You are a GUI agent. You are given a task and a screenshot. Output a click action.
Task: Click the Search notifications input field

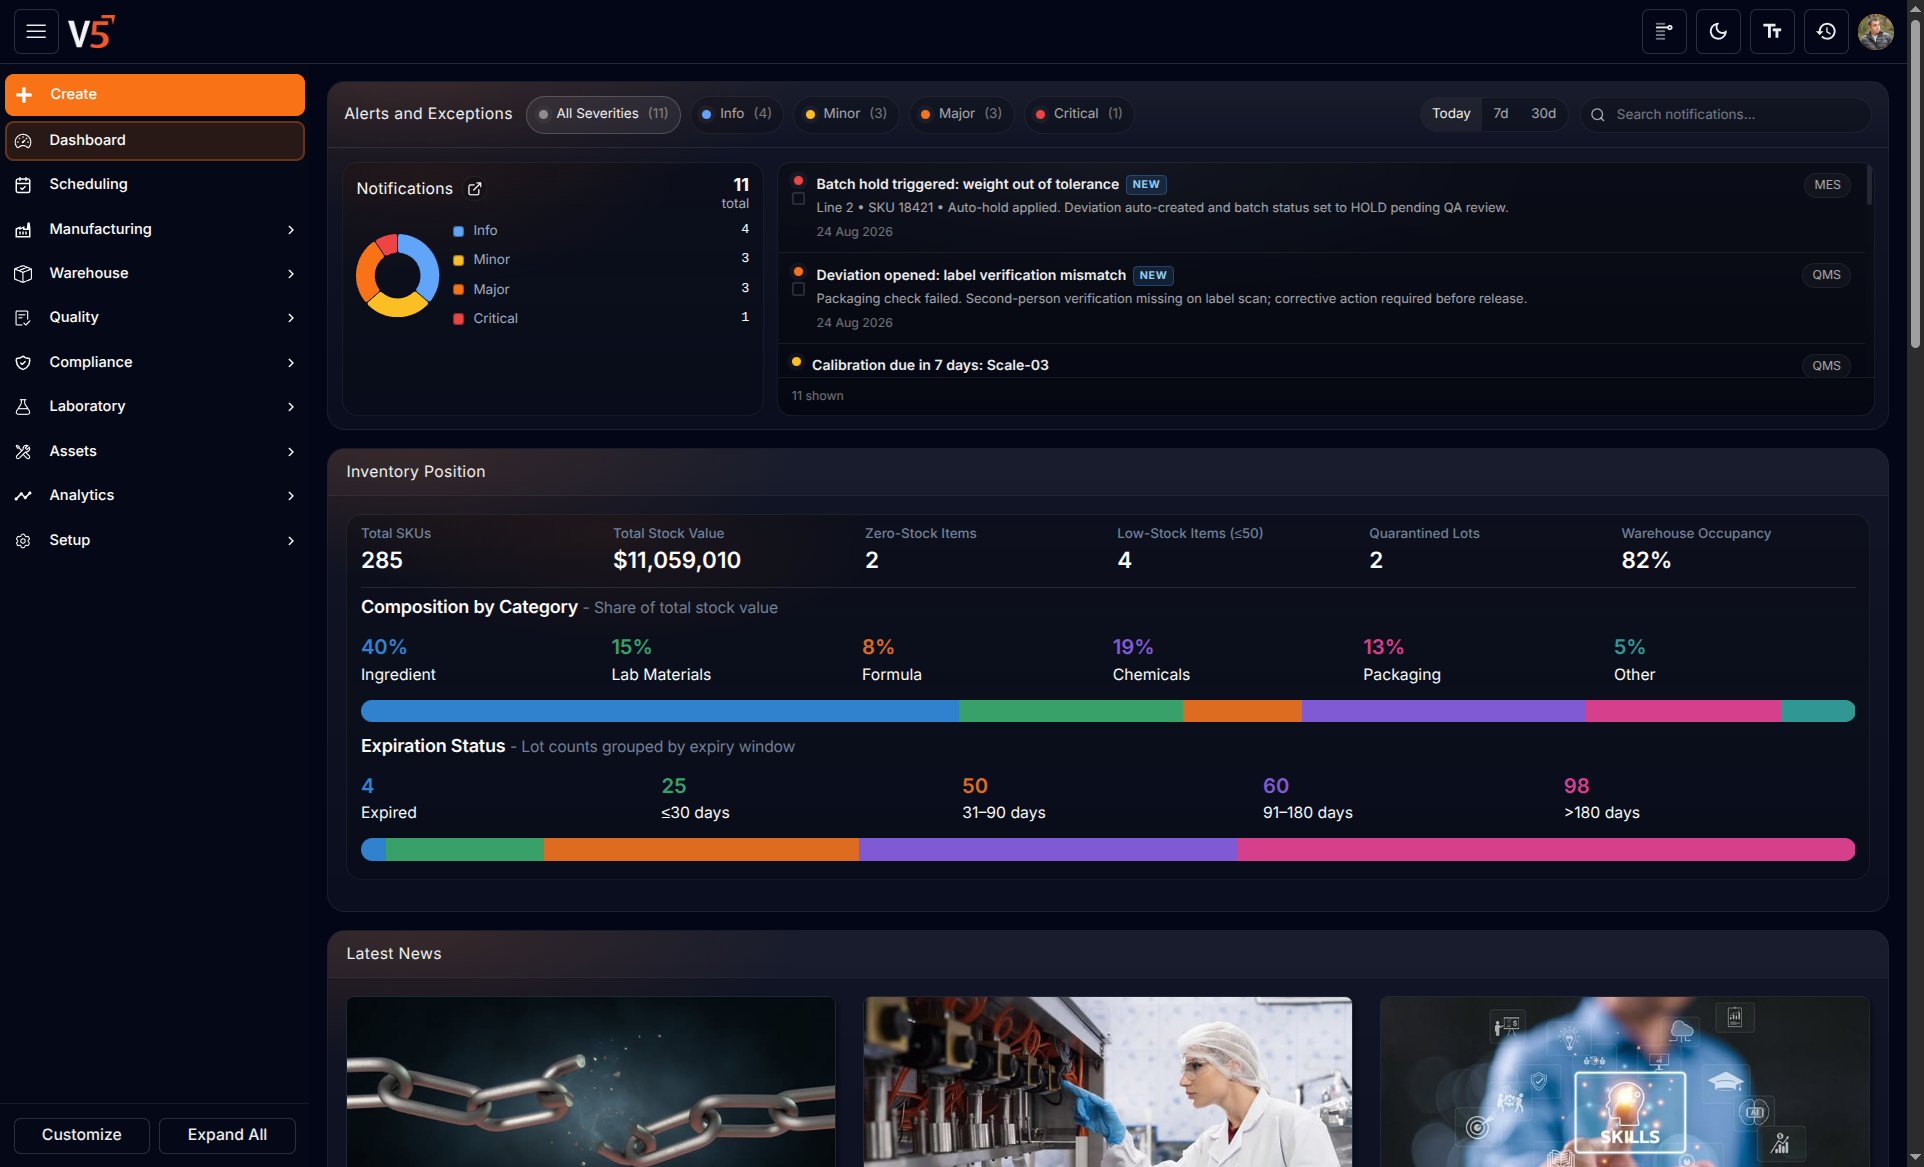[x=1725, y=115]
